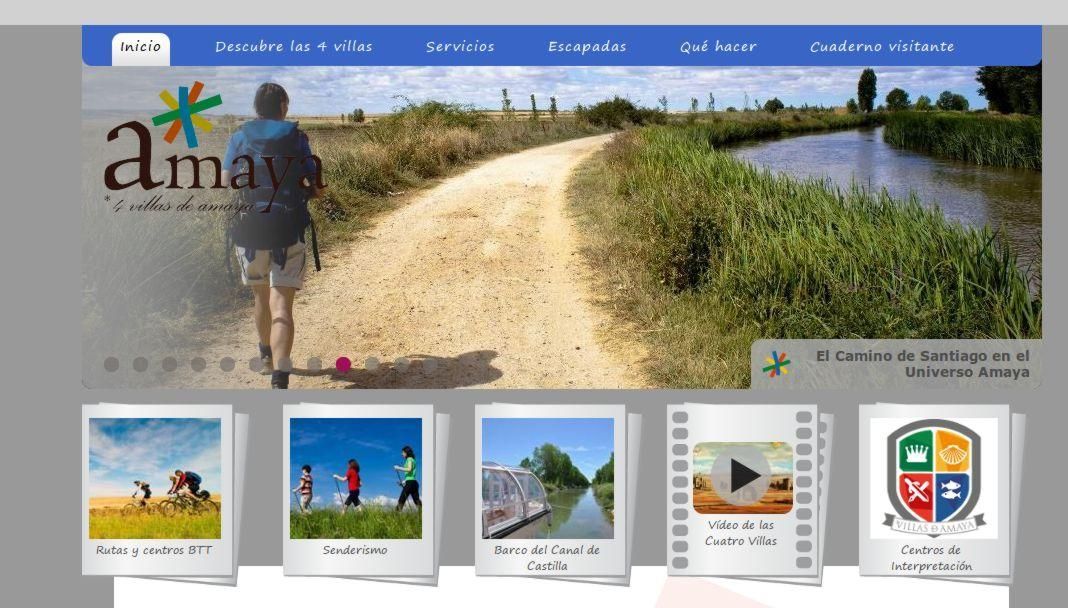Click the Vídeo de las Cuatro Villas caption
This screenshot has width=1068, height=608.
tap(741, 533)
